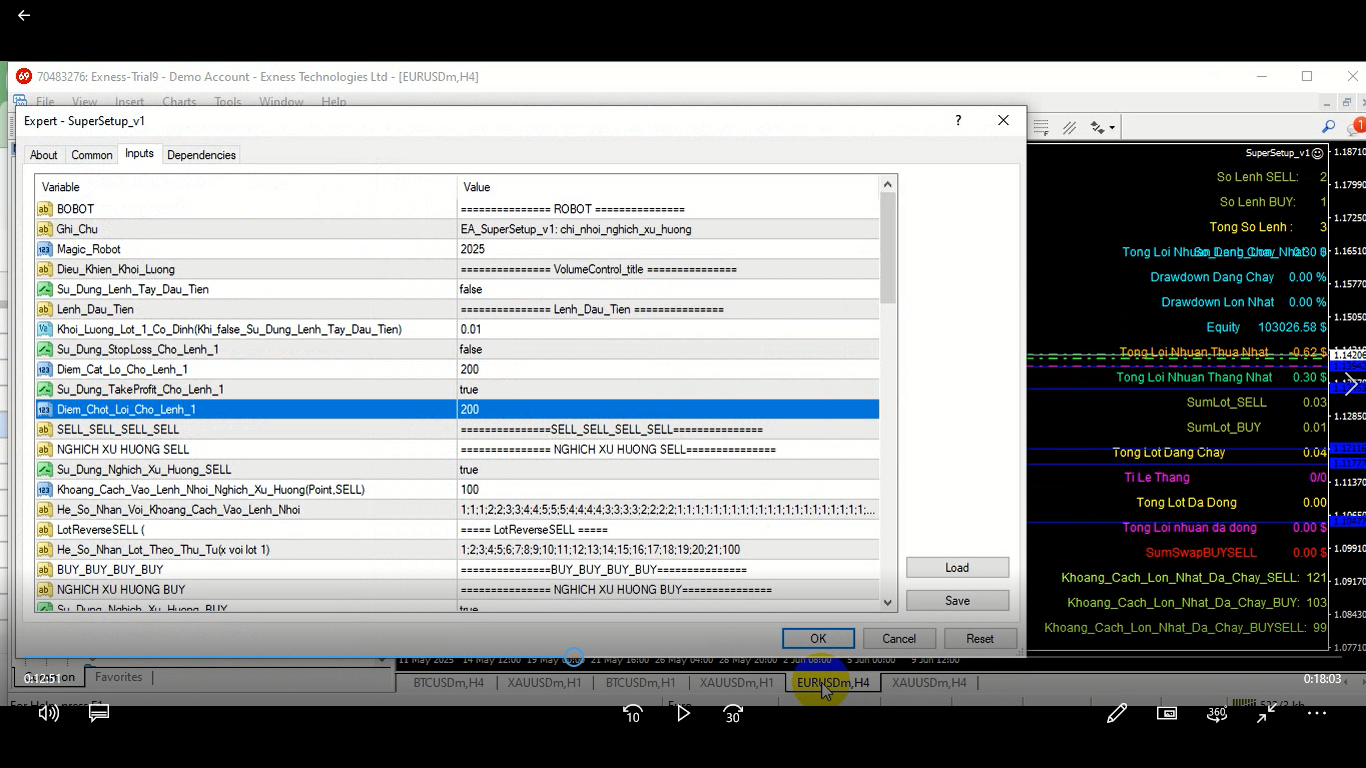The image size is (1366, 768).
Task: Click the Equity 103026.58 $ label on chart
Action: click(x=1266, y=327)
